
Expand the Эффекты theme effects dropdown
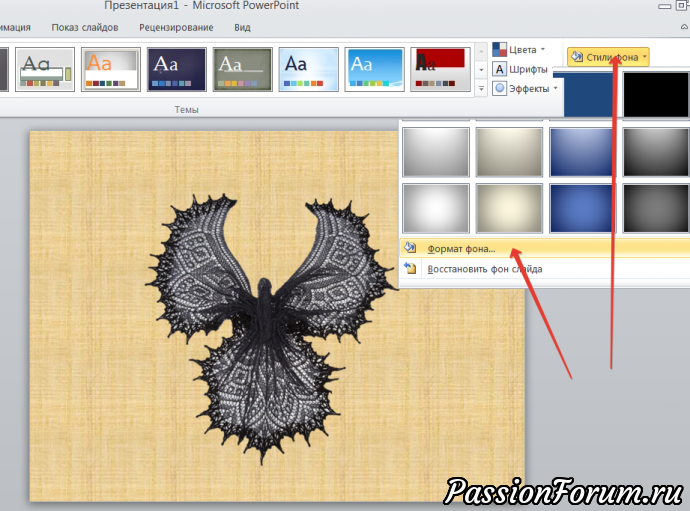(525, 89)
